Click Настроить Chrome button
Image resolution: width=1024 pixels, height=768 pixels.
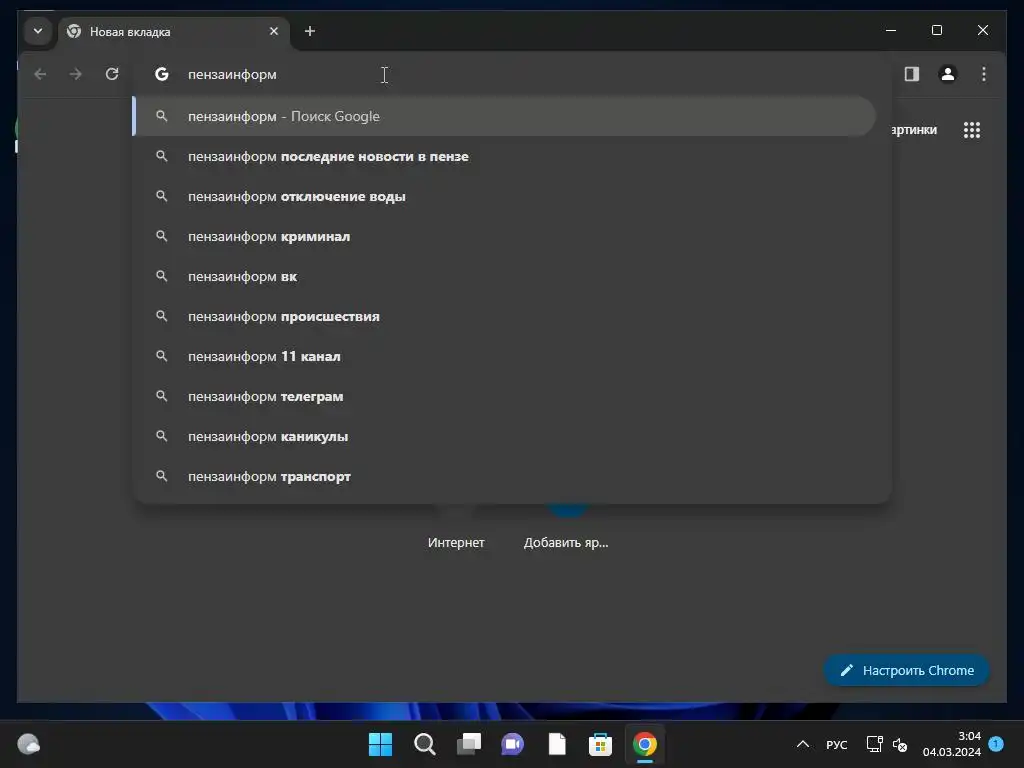click(x=906, y=671)
